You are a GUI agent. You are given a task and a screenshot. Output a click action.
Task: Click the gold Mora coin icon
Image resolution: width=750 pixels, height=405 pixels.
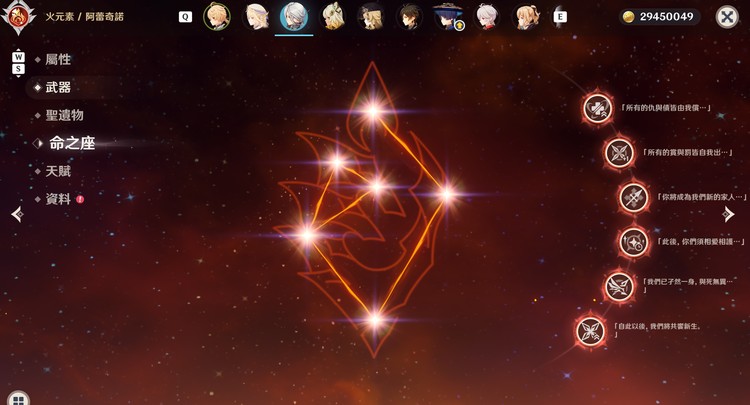[629, 17]
